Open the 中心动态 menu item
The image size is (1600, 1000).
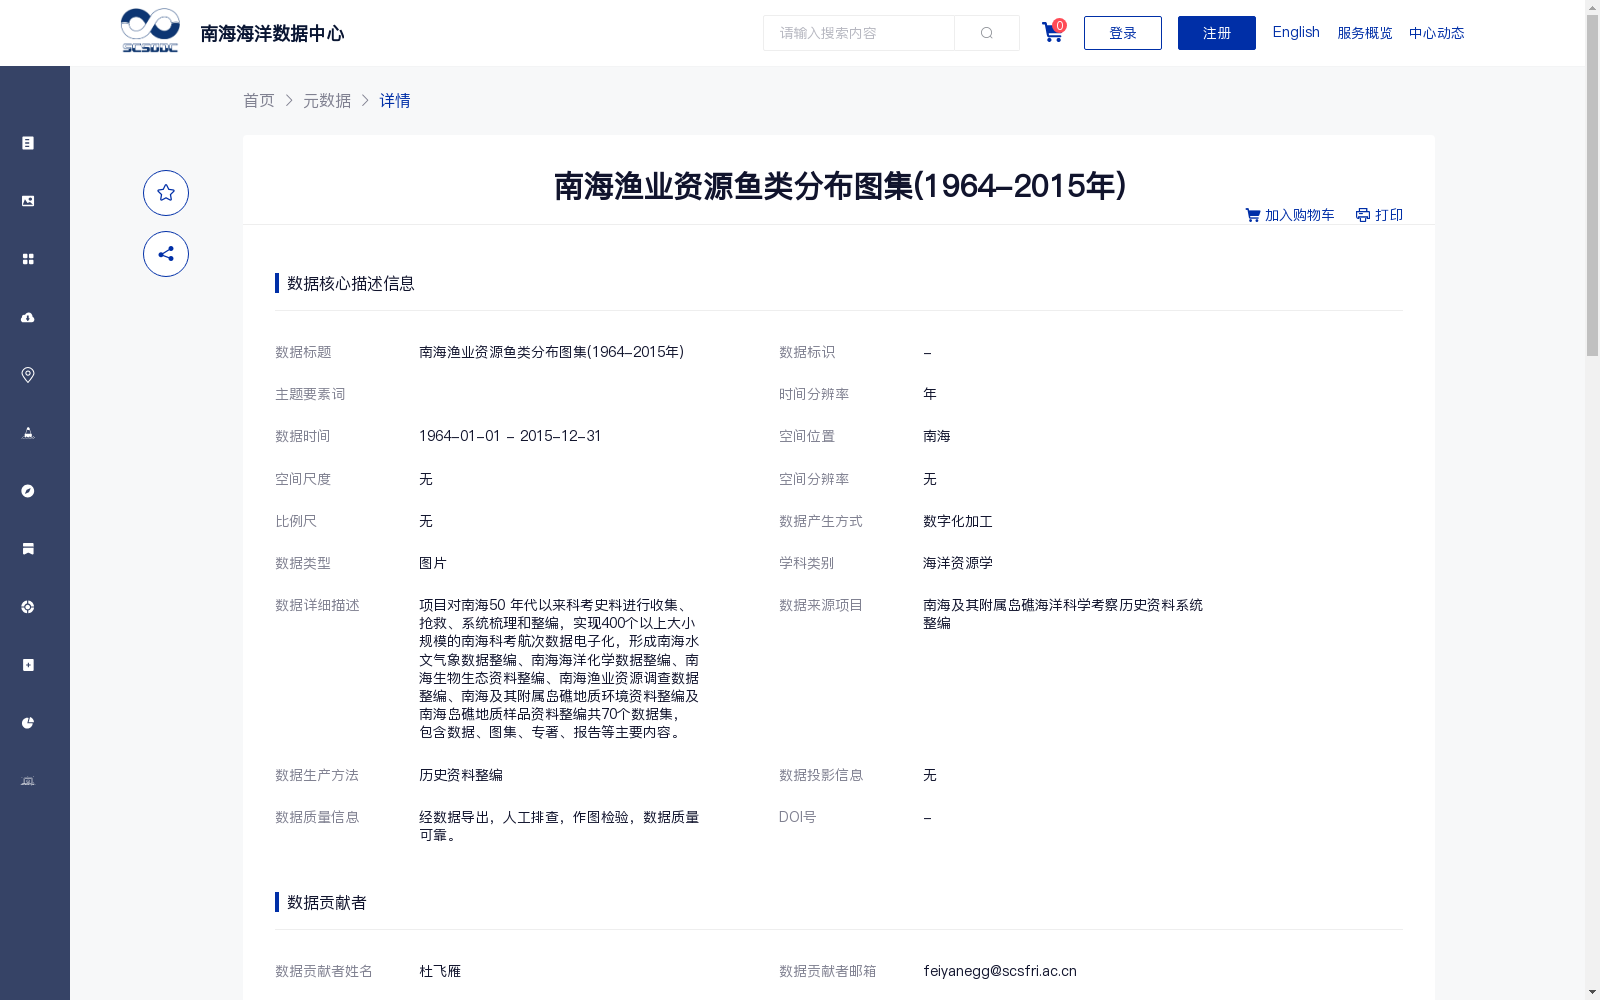1437,33
